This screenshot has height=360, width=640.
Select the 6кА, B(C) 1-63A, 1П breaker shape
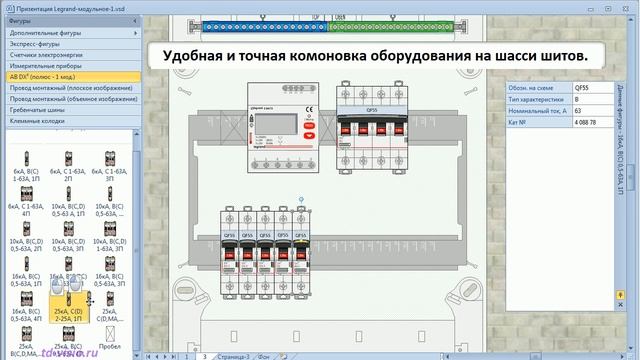[x=27, y=166]
